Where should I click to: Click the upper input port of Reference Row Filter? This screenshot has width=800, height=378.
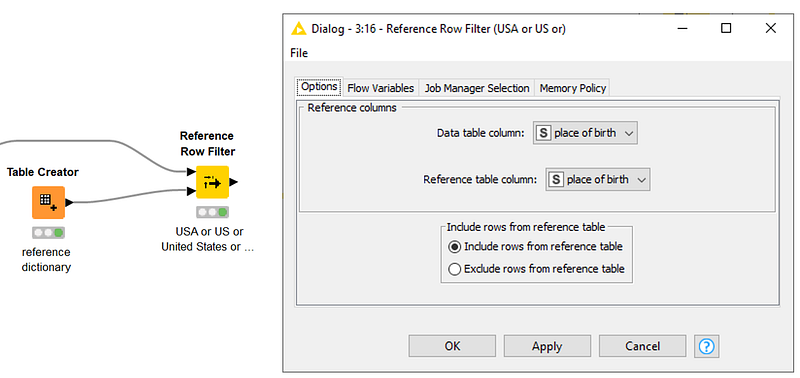(191, 171)
